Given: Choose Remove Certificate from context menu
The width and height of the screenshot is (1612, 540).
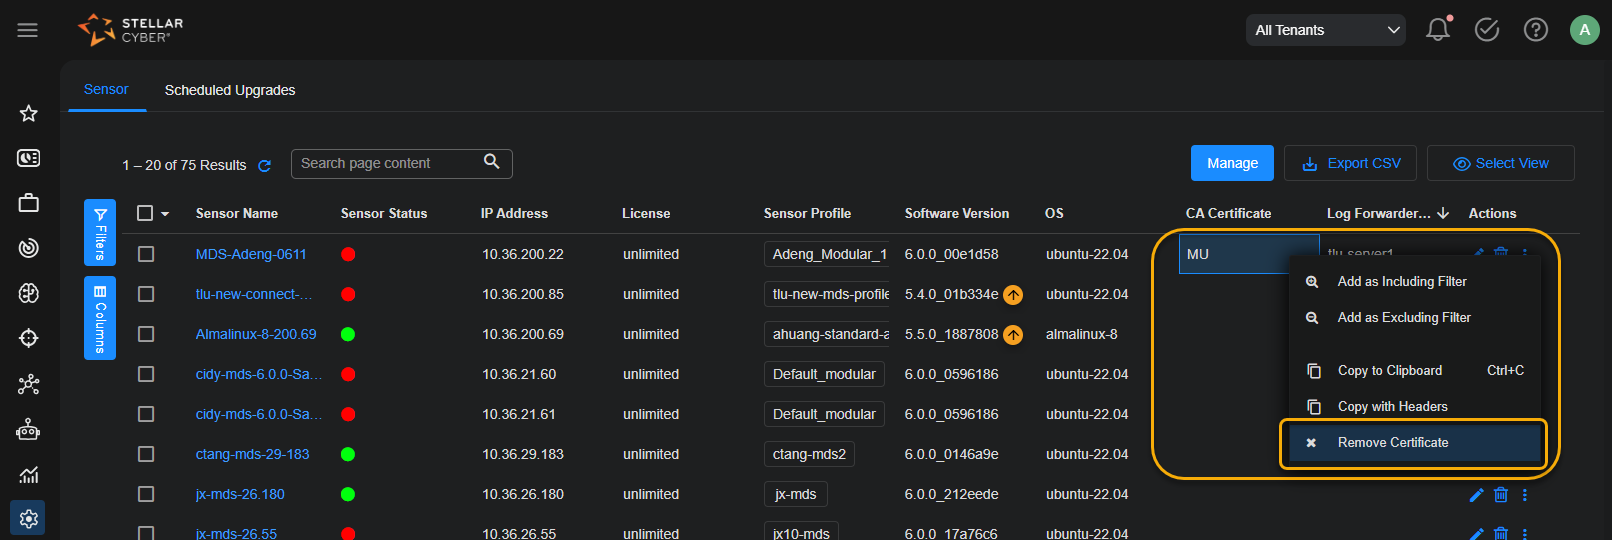Looking at the screenshot, I should (1392, 443).
